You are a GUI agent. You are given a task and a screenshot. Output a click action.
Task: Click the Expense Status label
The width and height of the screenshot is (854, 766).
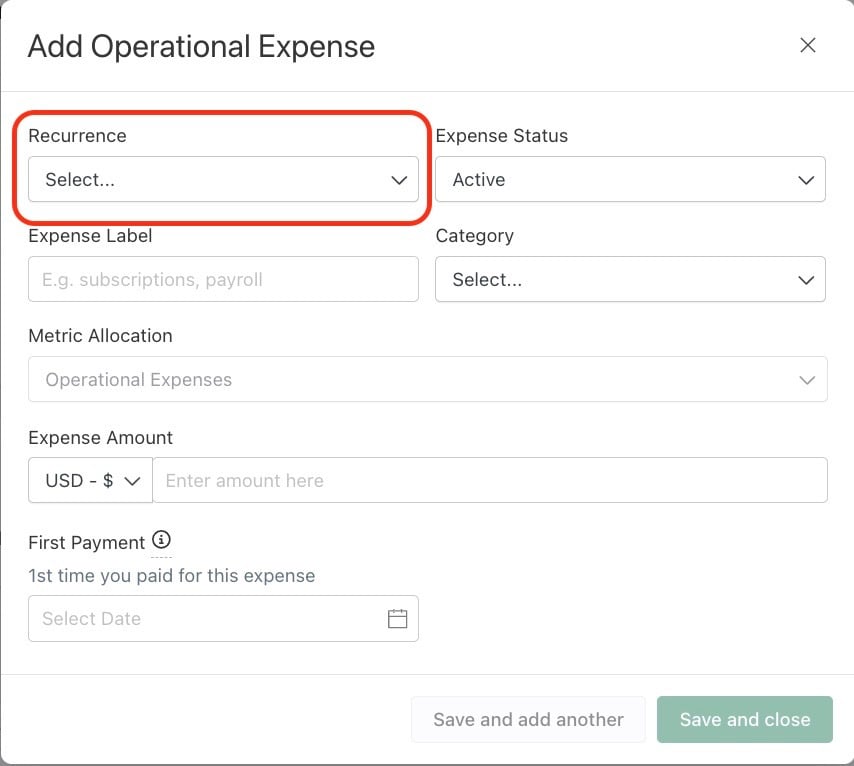click(x=502, y=136)
